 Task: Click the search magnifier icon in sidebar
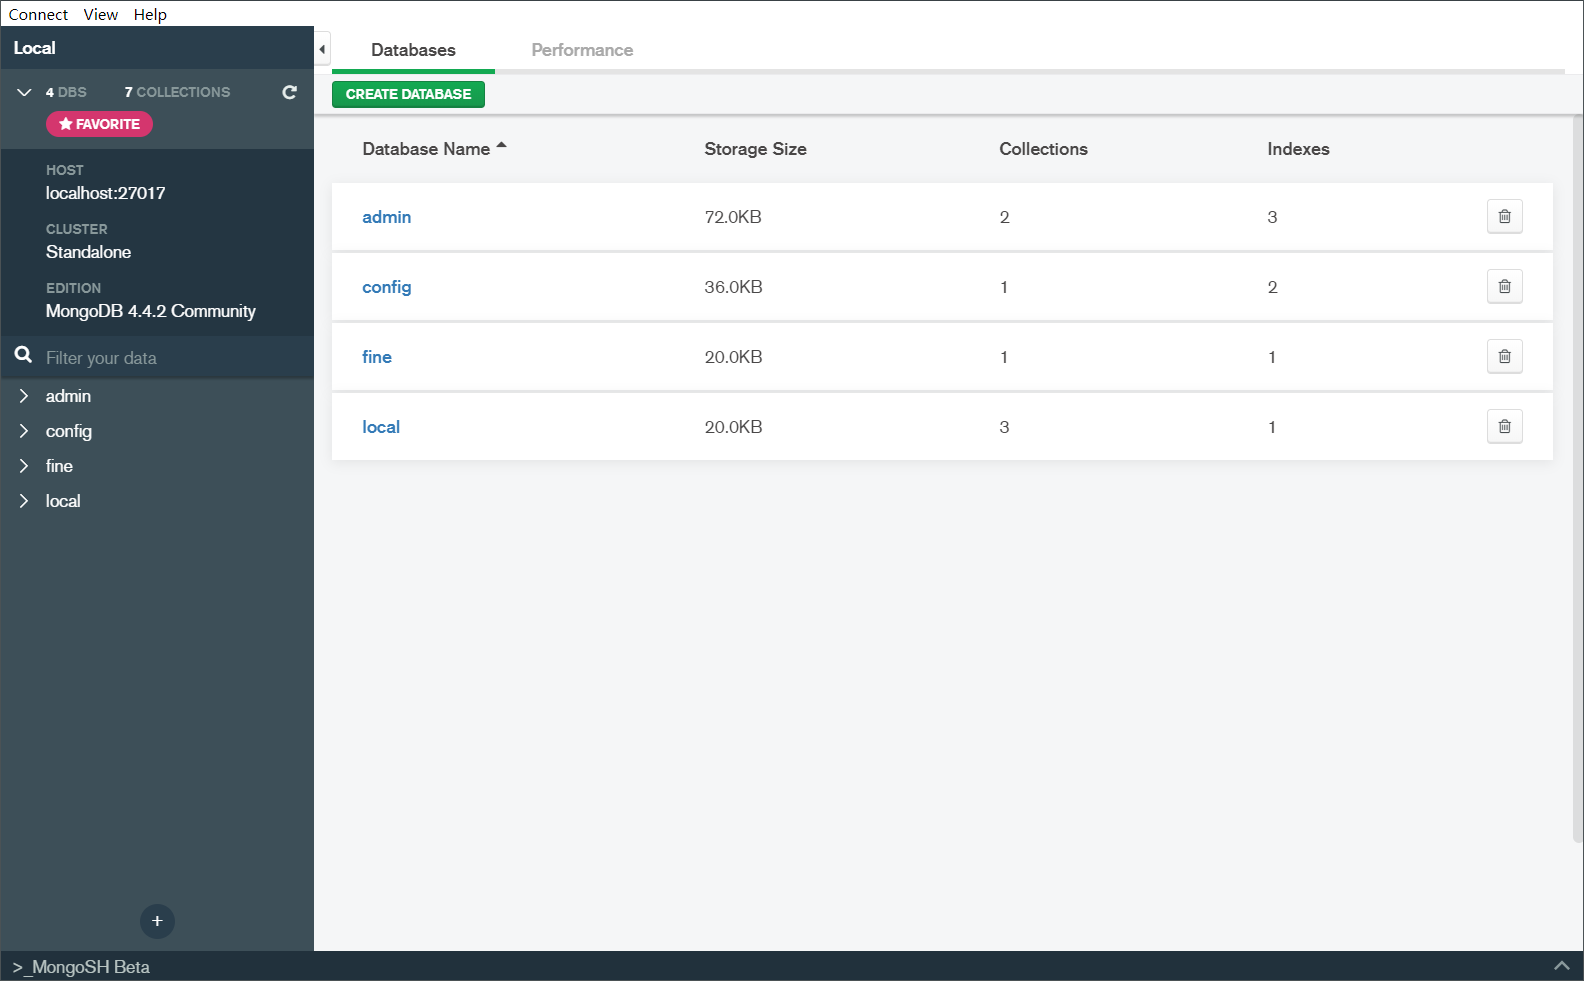pyautogui.click(x=24, y=355)
